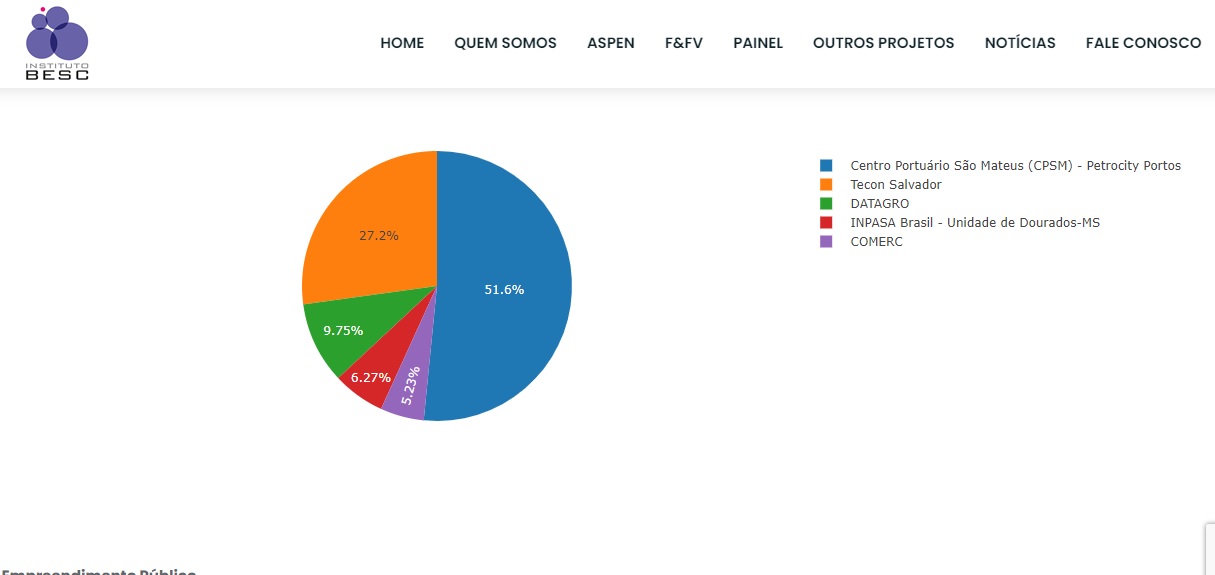Open OUTROS PROJETOS menu
This screenshot has width=1215, height=575.
click(x=883, y=43)
